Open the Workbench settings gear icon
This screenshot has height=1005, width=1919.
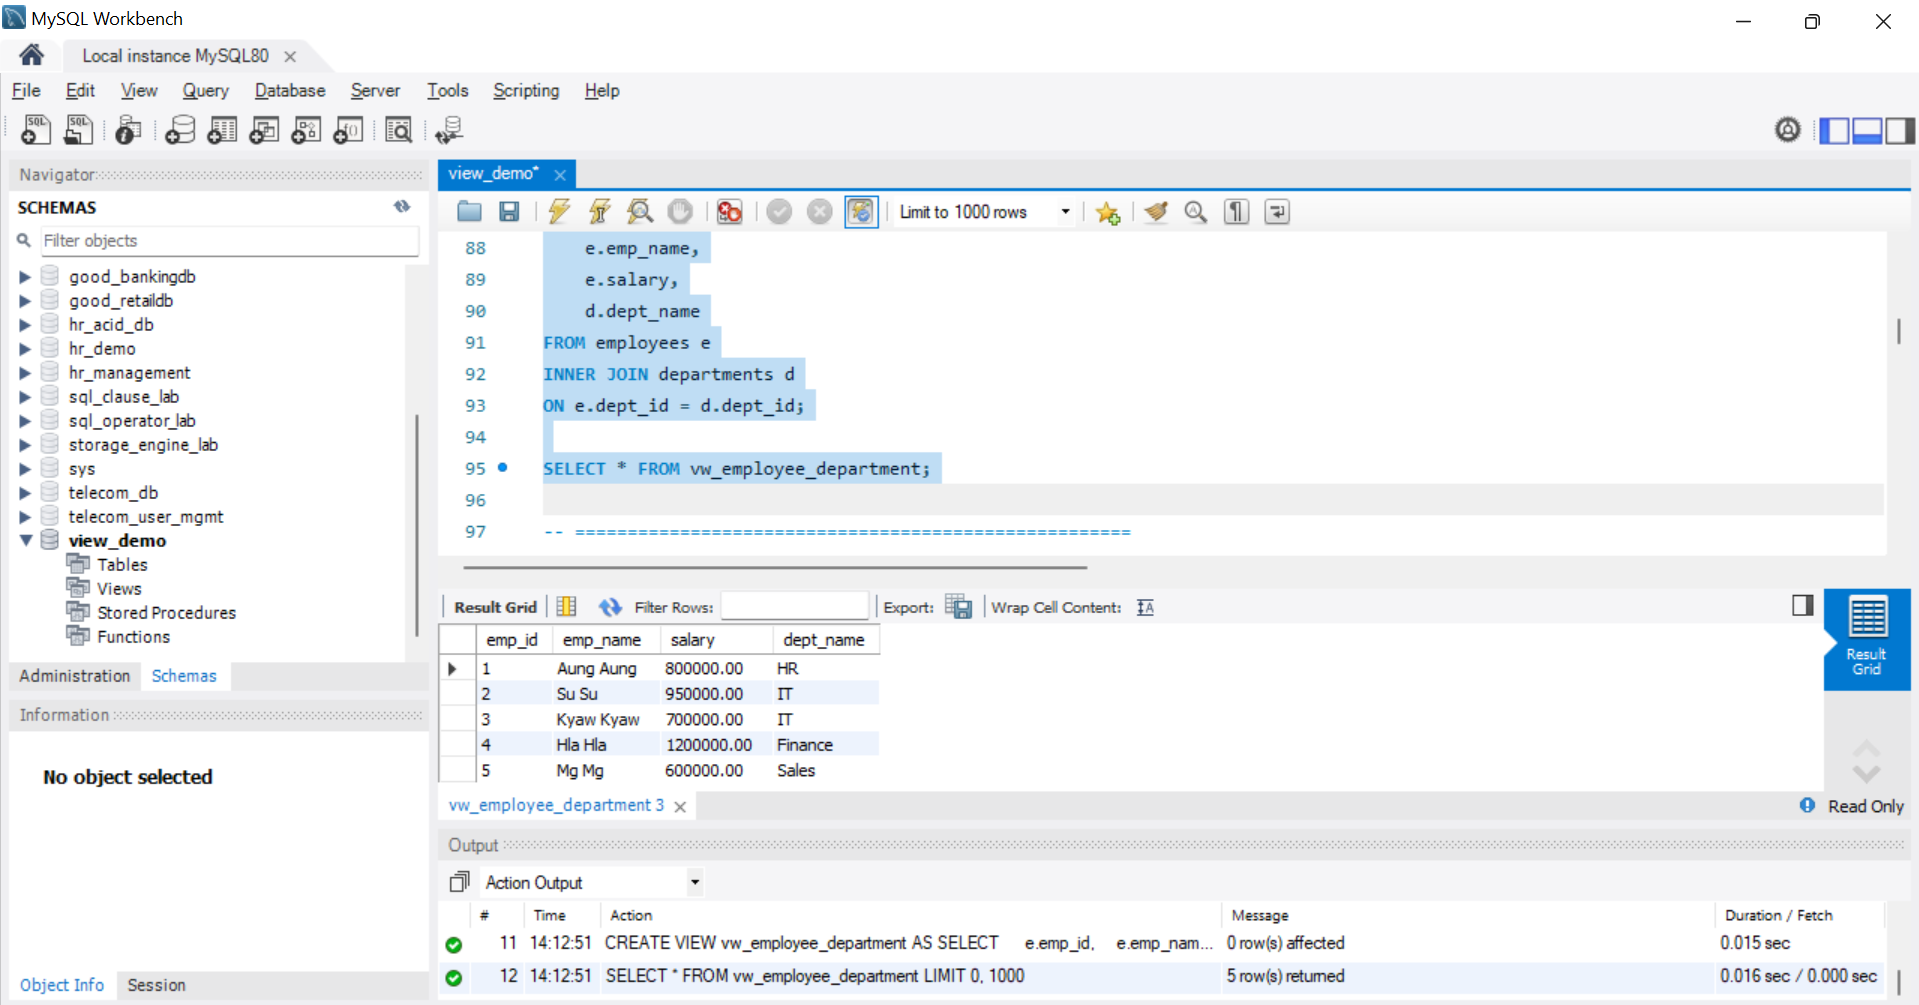pyautogui.click(x=1787, y=130)
